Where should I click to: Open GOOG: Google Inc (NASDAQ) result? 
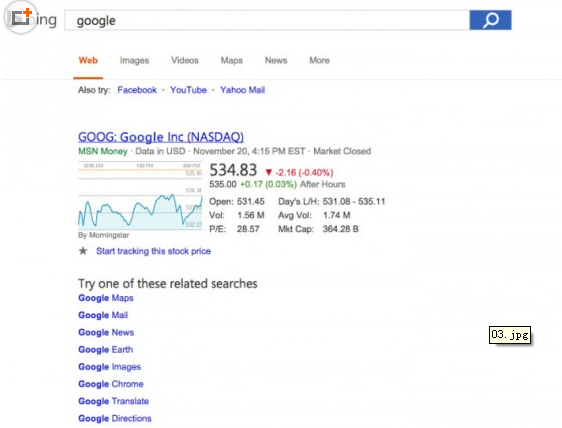161,137
